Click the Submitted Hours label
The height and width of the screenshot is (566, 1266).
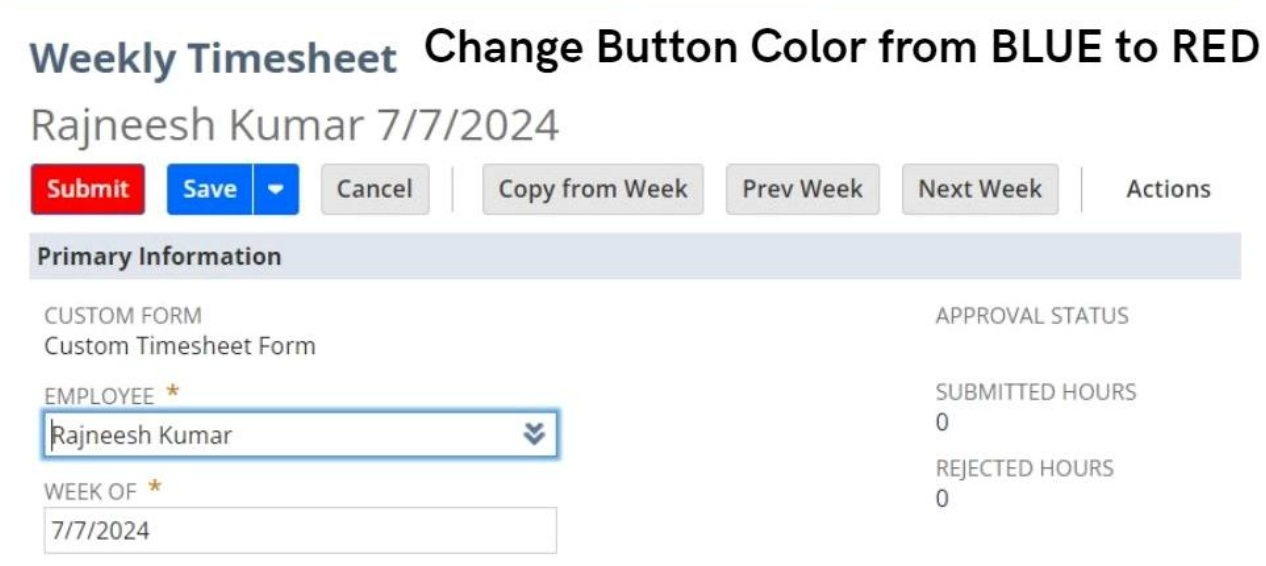(1036, 392)
